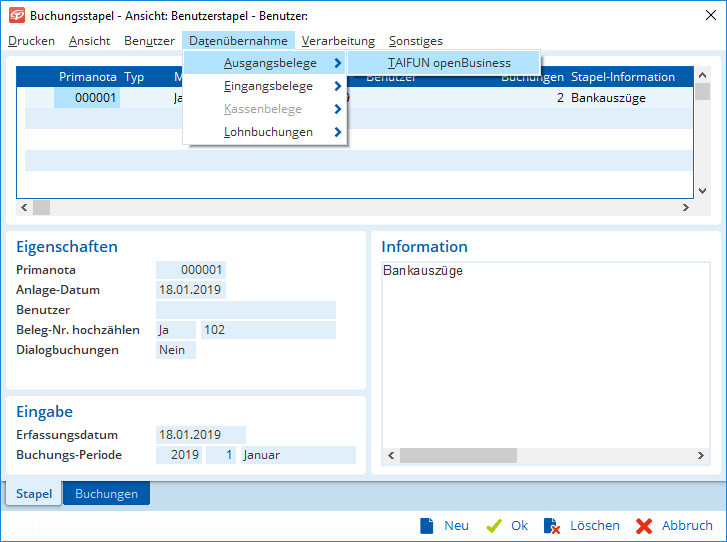The width and height of the screenshot is (727, 542).
Task: Click Buchungs-Periode year 2019 field
Action: pyautogui.click(x=179, y=455)
